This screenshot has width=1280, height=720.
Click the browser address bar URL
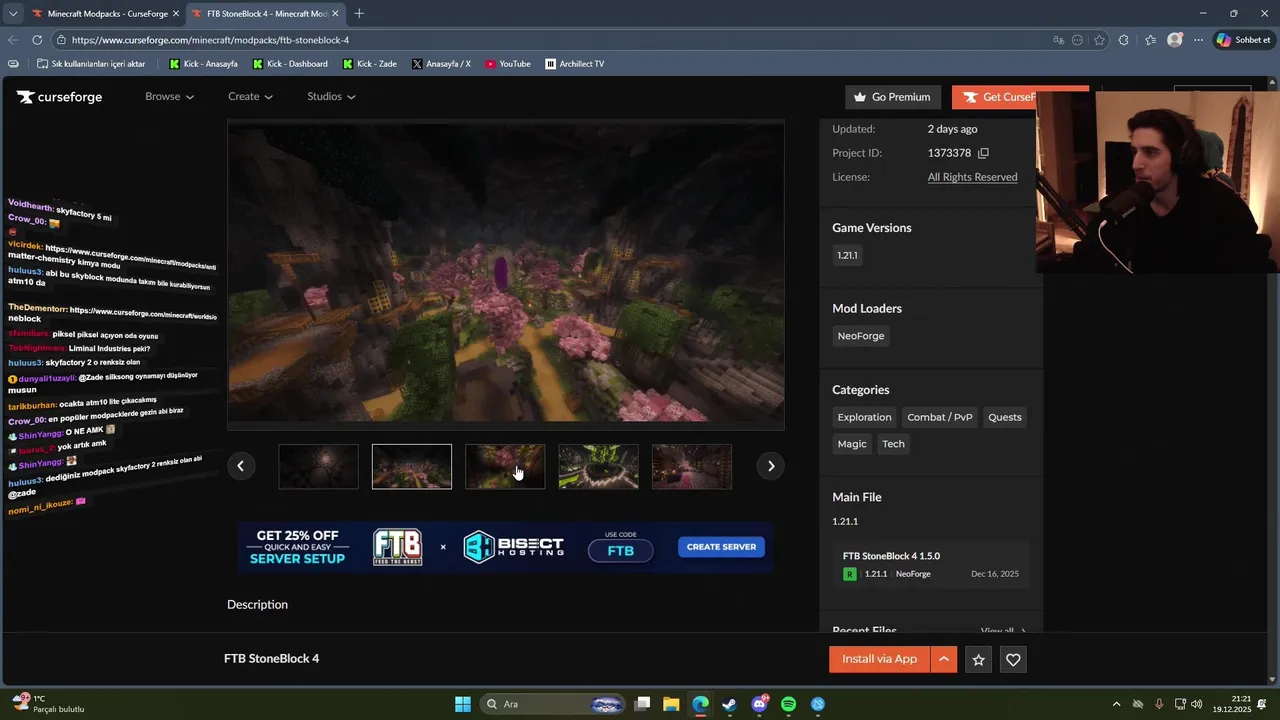click(x=210, y=40)
